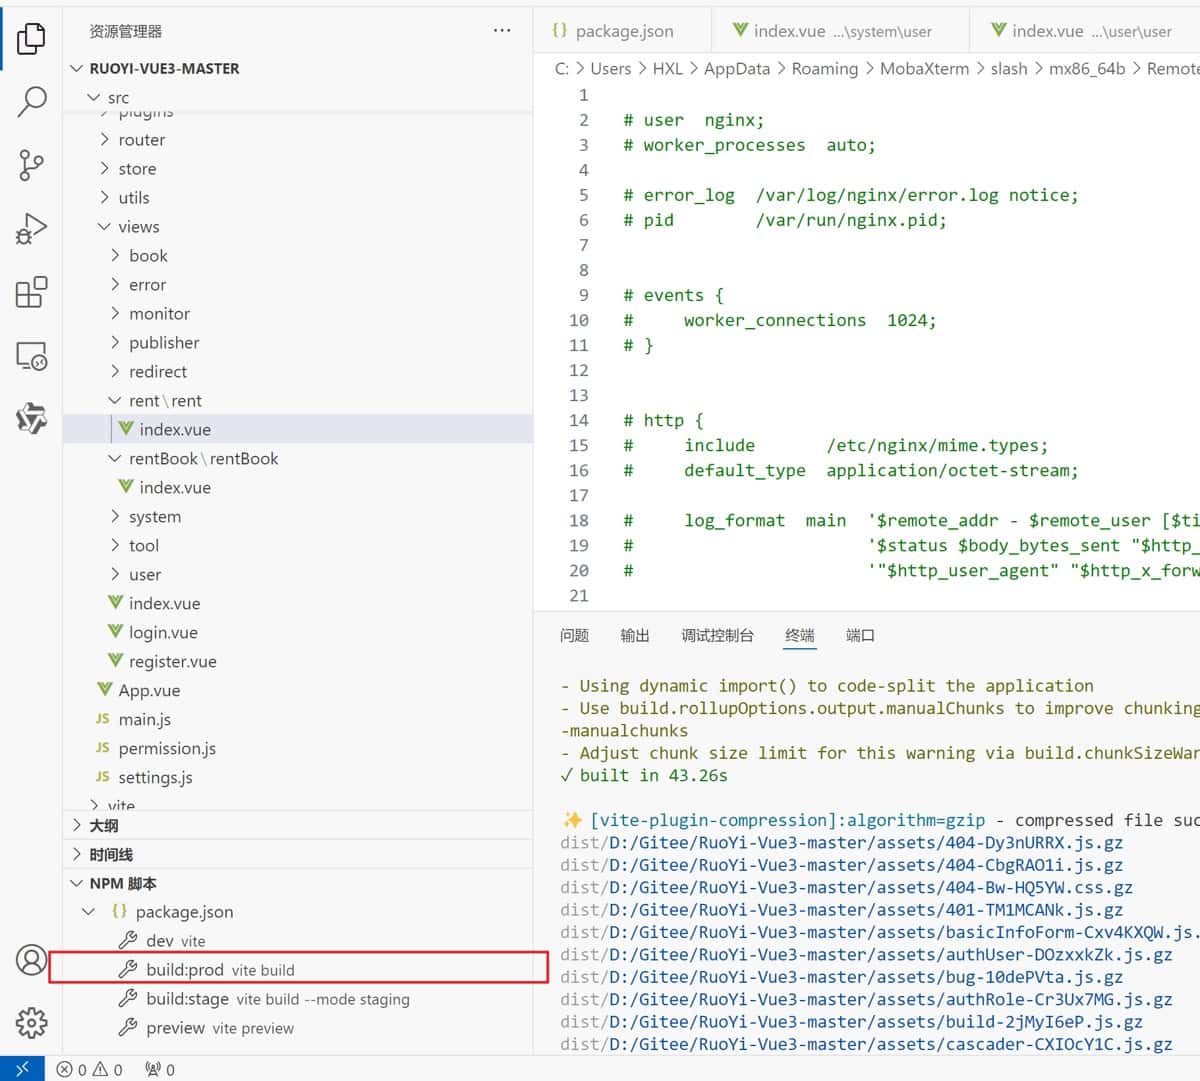Run the build:stage npm script

click(298, 998)
